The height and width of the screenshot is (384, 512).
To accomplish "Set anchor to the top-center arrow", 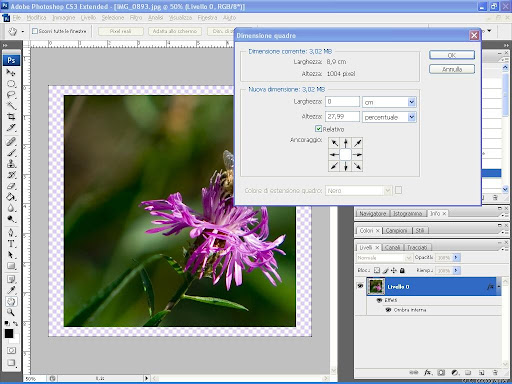I will coord(346,143).
